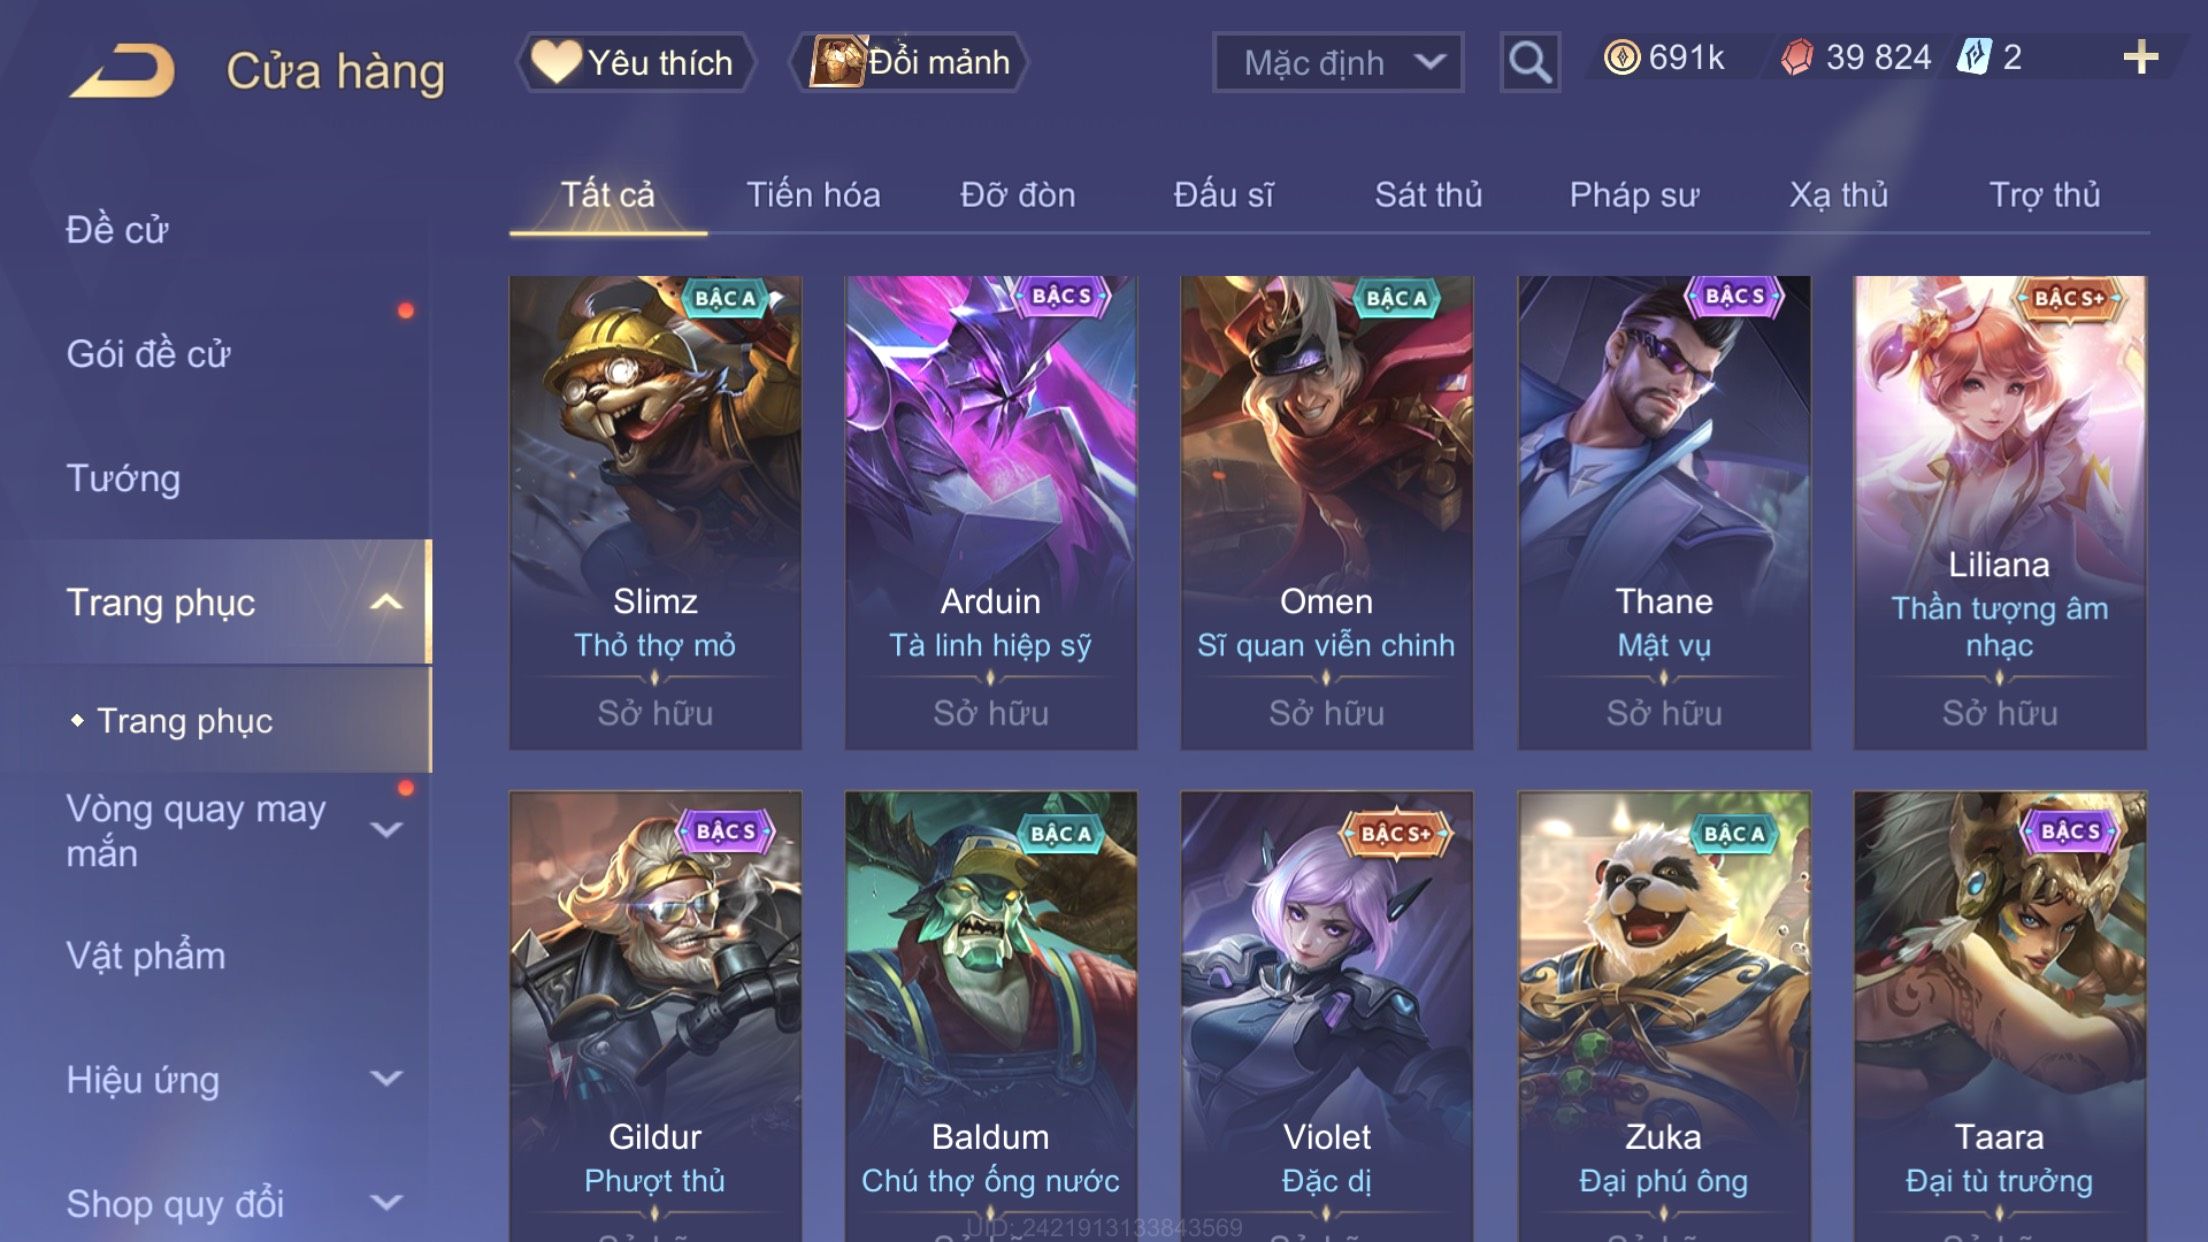The width and height of the screenshot is (2208, 1242).
Task: Open the Mặc định sort dropdown
Action: (1337, 62)
